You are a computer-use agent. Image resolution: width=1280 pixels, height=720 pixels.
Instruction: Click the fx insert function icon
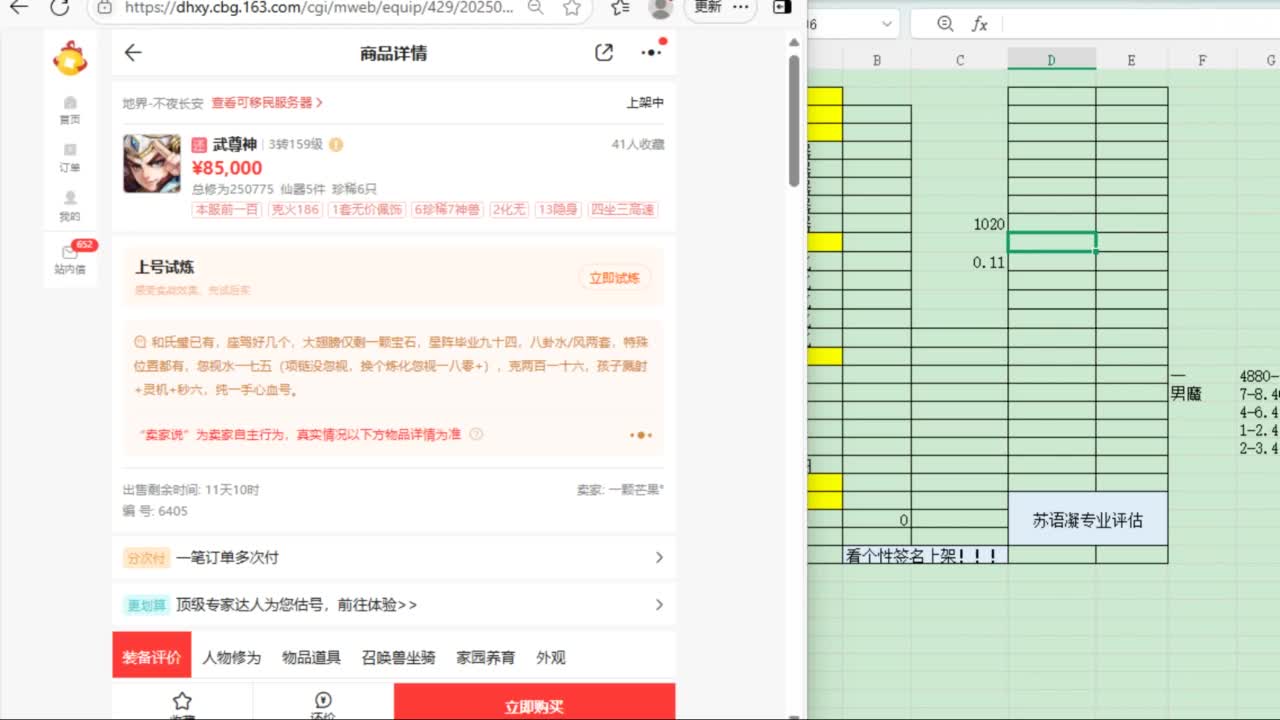pos(980,24)
